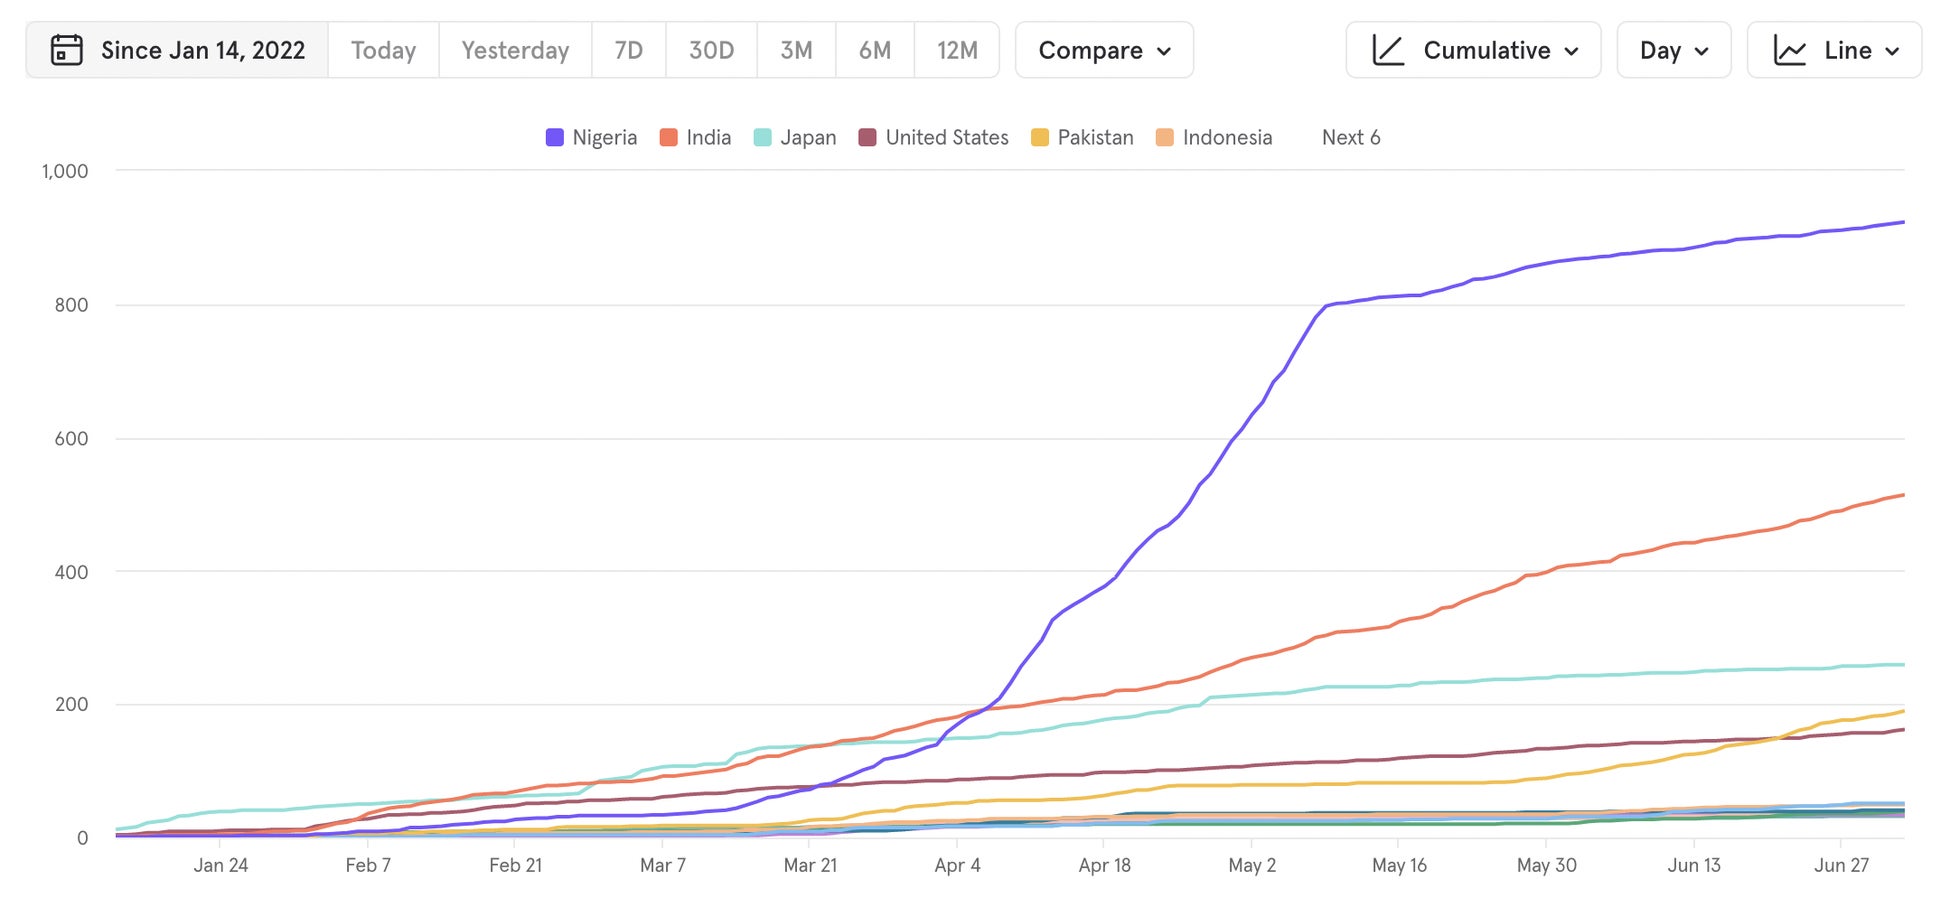Click the Yesterday range button
The width and height of the screenshot is (1950, 898).
515,50
